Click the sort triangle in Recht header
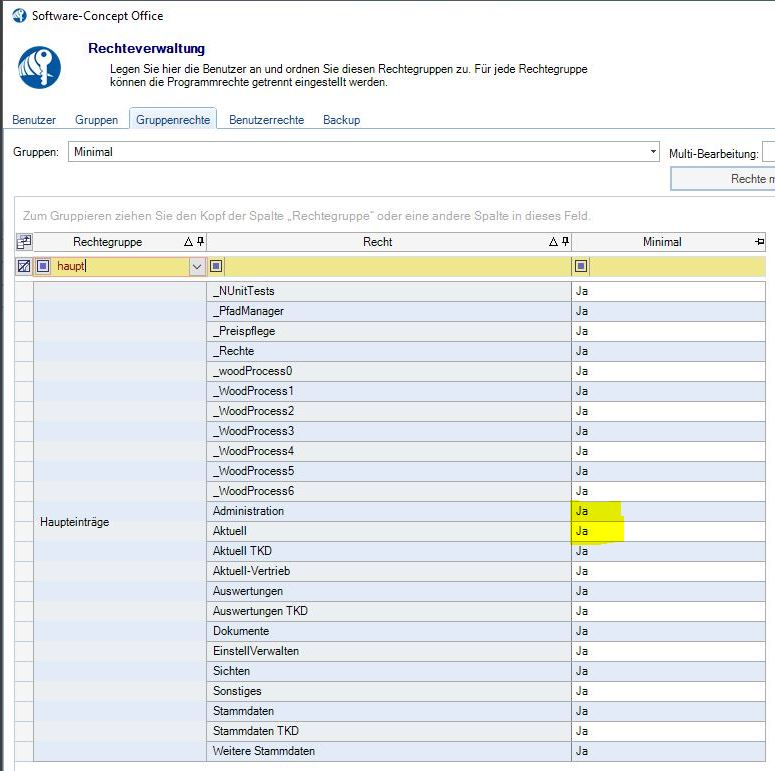 coord(553,242)
